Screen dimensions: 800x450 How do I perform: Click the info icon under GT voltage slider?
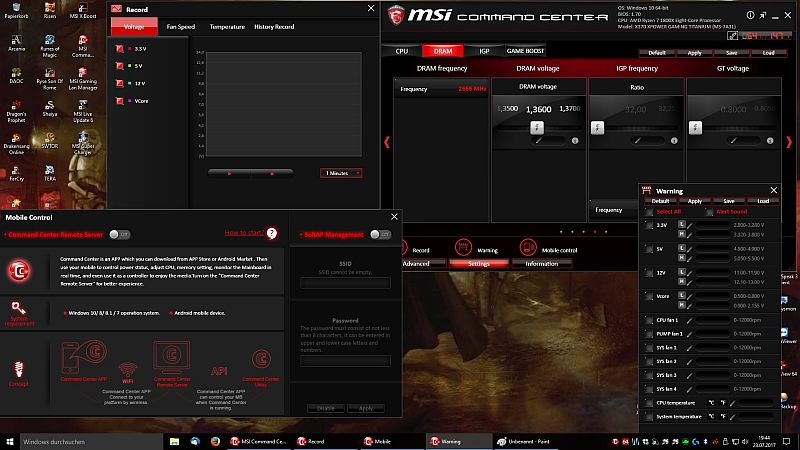click(x=770, y=141)
